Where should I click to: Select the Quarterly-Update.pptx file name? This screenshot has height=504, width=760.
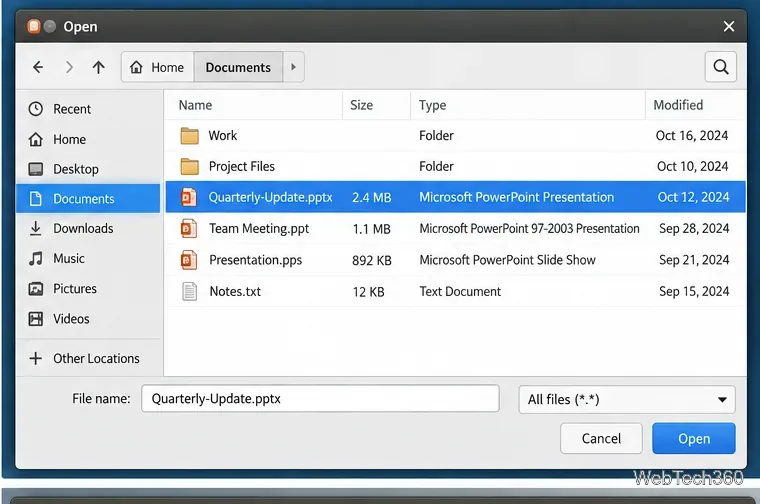pyautogui.click(x=270, y=197)
